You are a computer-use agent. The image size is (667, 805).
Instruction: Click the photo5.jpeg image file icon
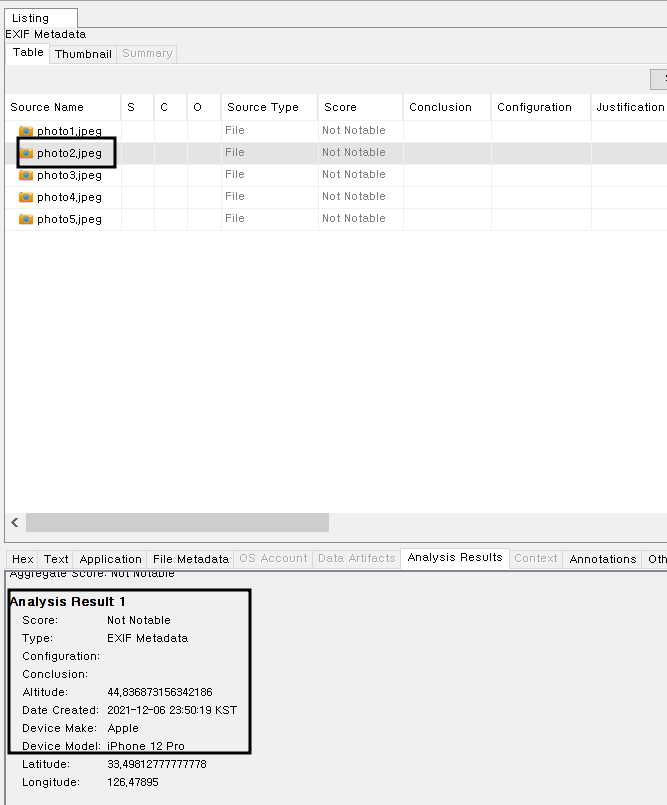pos(26,219)
